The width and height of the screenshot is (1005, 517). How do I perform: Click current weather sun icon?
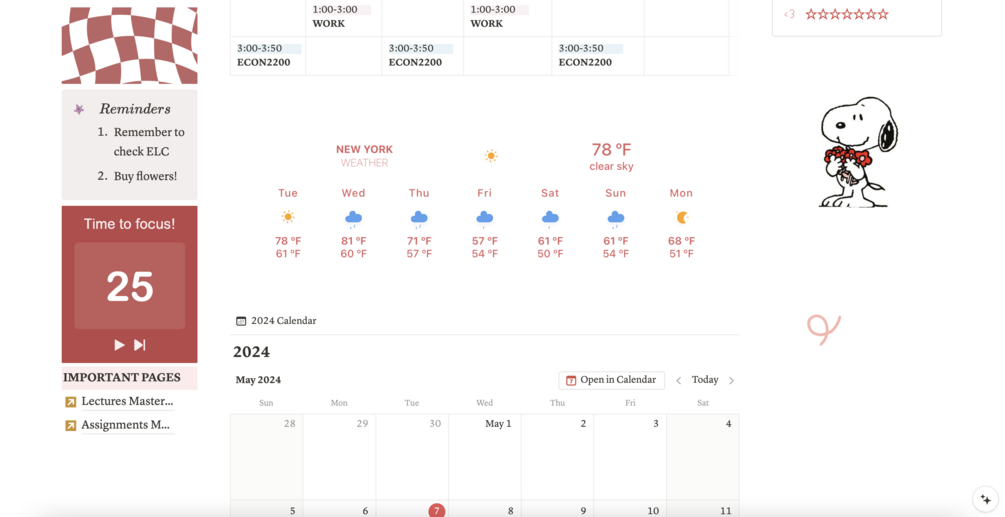coord(491,156)
